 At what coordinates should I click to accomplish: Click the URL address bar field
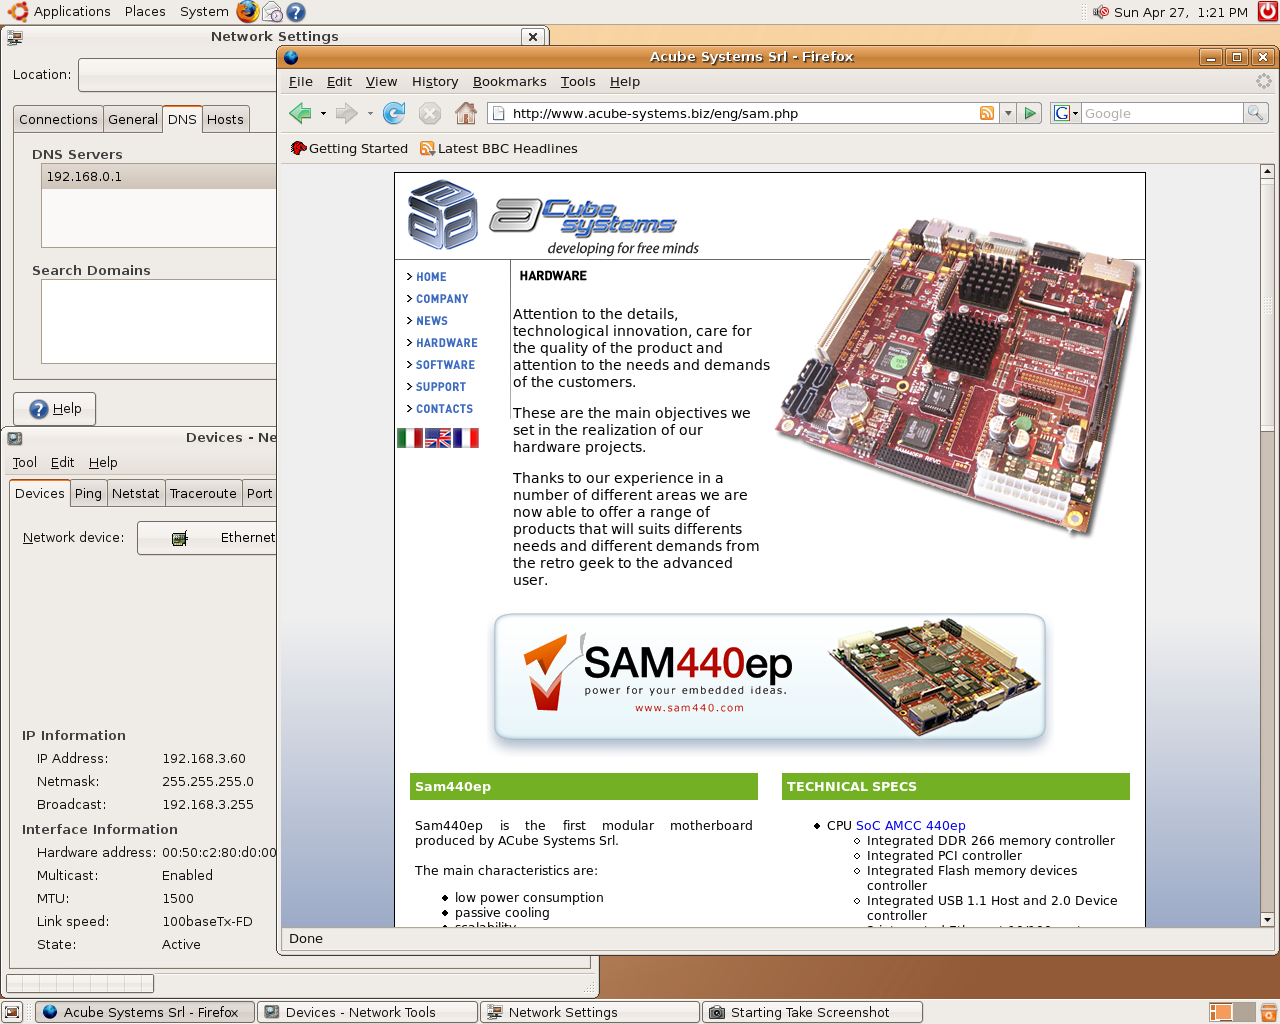(742, 113)
